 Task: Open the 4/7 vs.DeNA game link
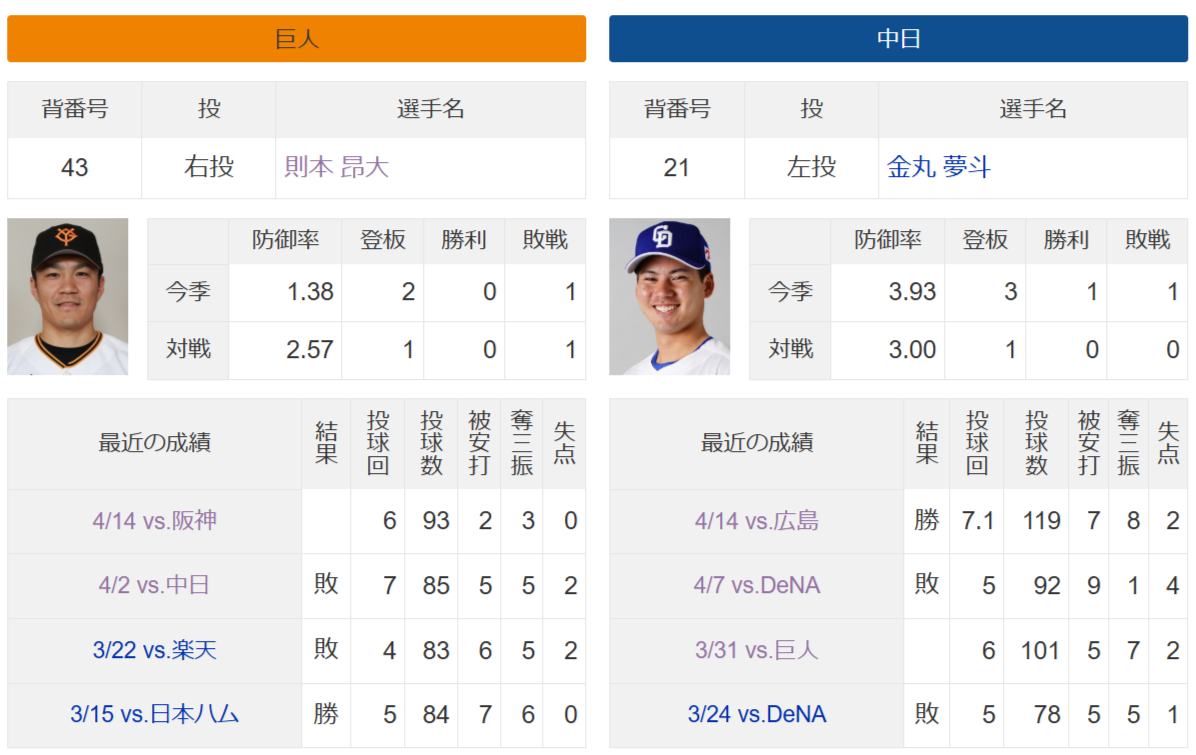(x=756, y=586)
